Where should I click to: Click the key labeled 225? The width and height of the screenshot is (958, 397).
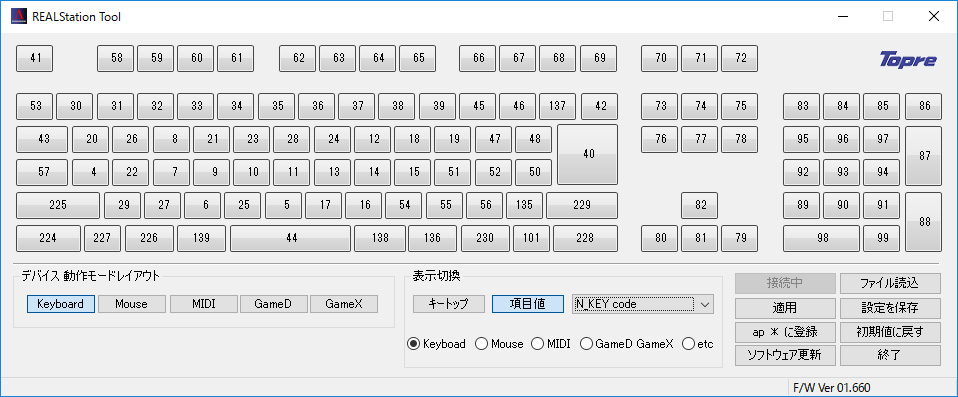[58, 205]
